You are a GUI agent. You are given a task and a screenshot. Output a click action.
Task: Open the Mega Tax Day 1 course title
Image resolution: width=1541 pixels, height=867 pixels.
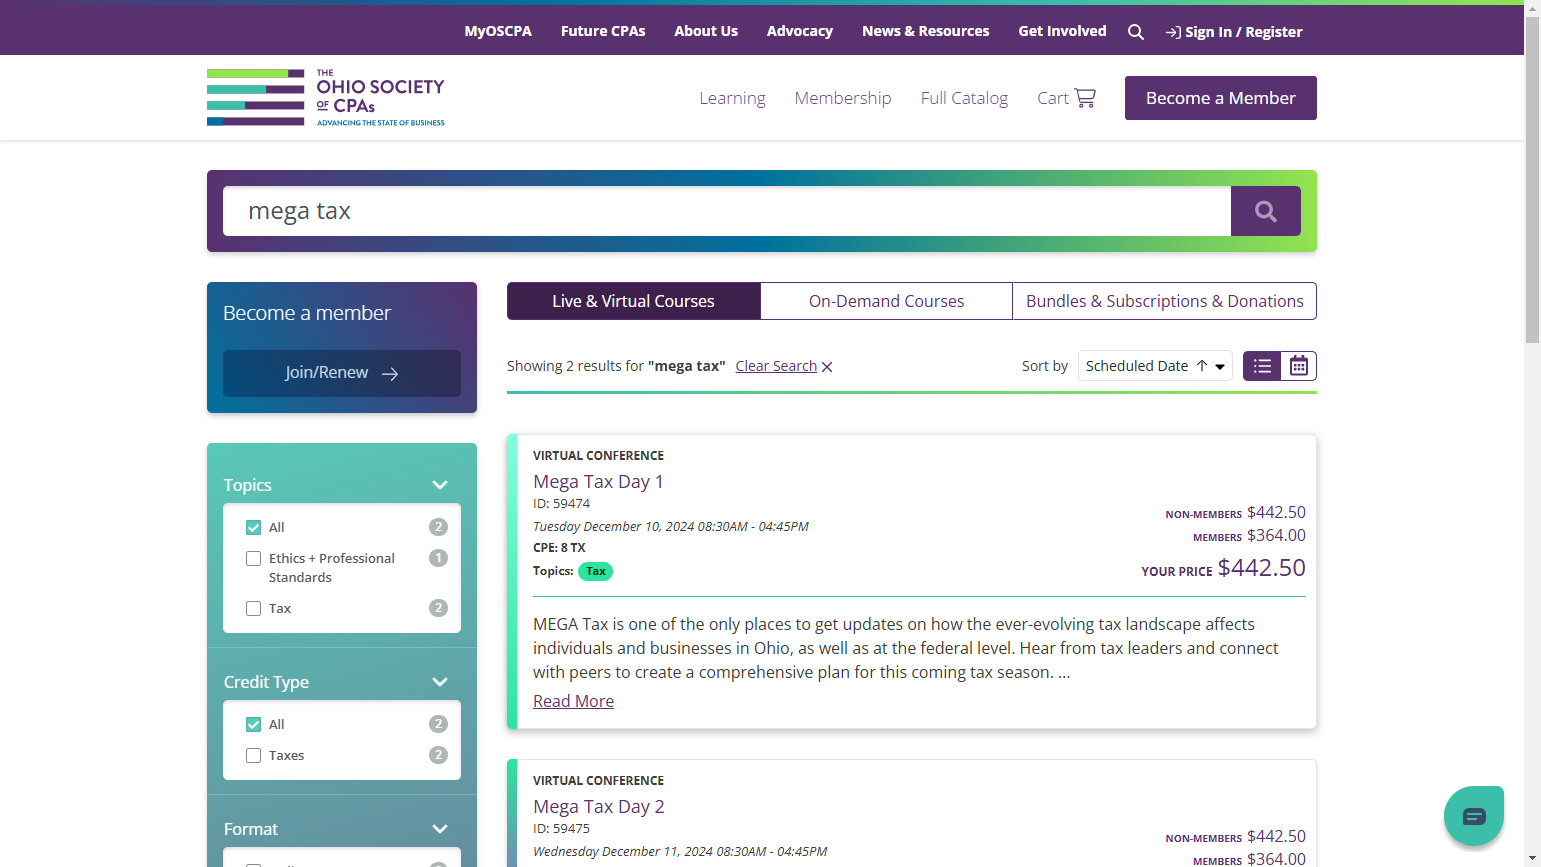598,481
